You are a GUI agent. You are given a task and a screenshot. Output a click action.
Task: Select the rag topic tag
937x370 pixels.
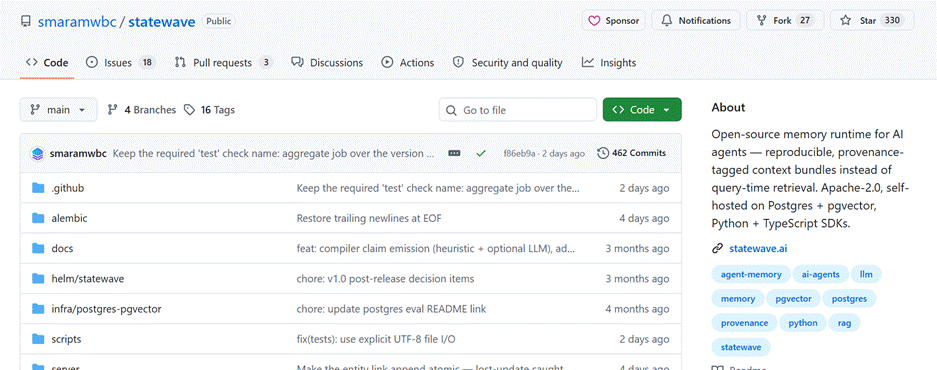pos(844,323)
